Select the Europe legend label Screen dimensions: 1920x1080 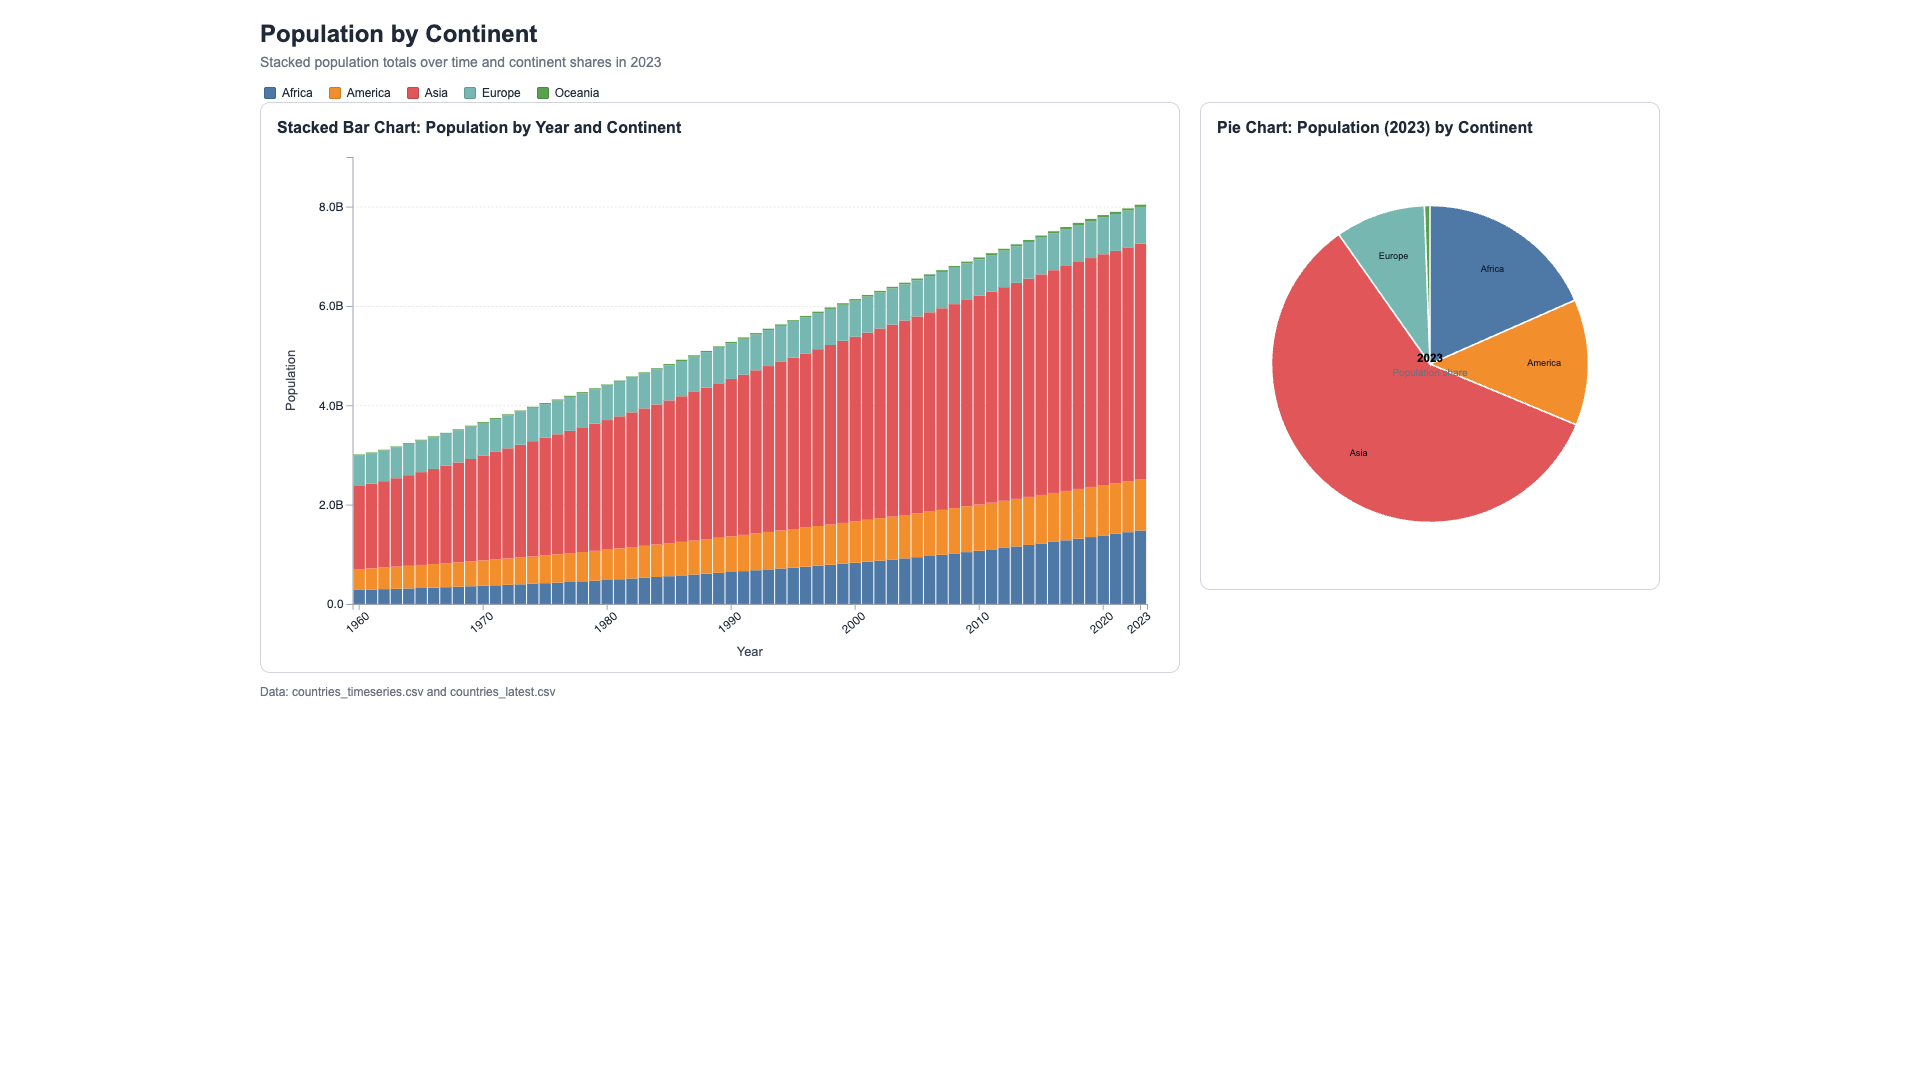click(501, 93)
